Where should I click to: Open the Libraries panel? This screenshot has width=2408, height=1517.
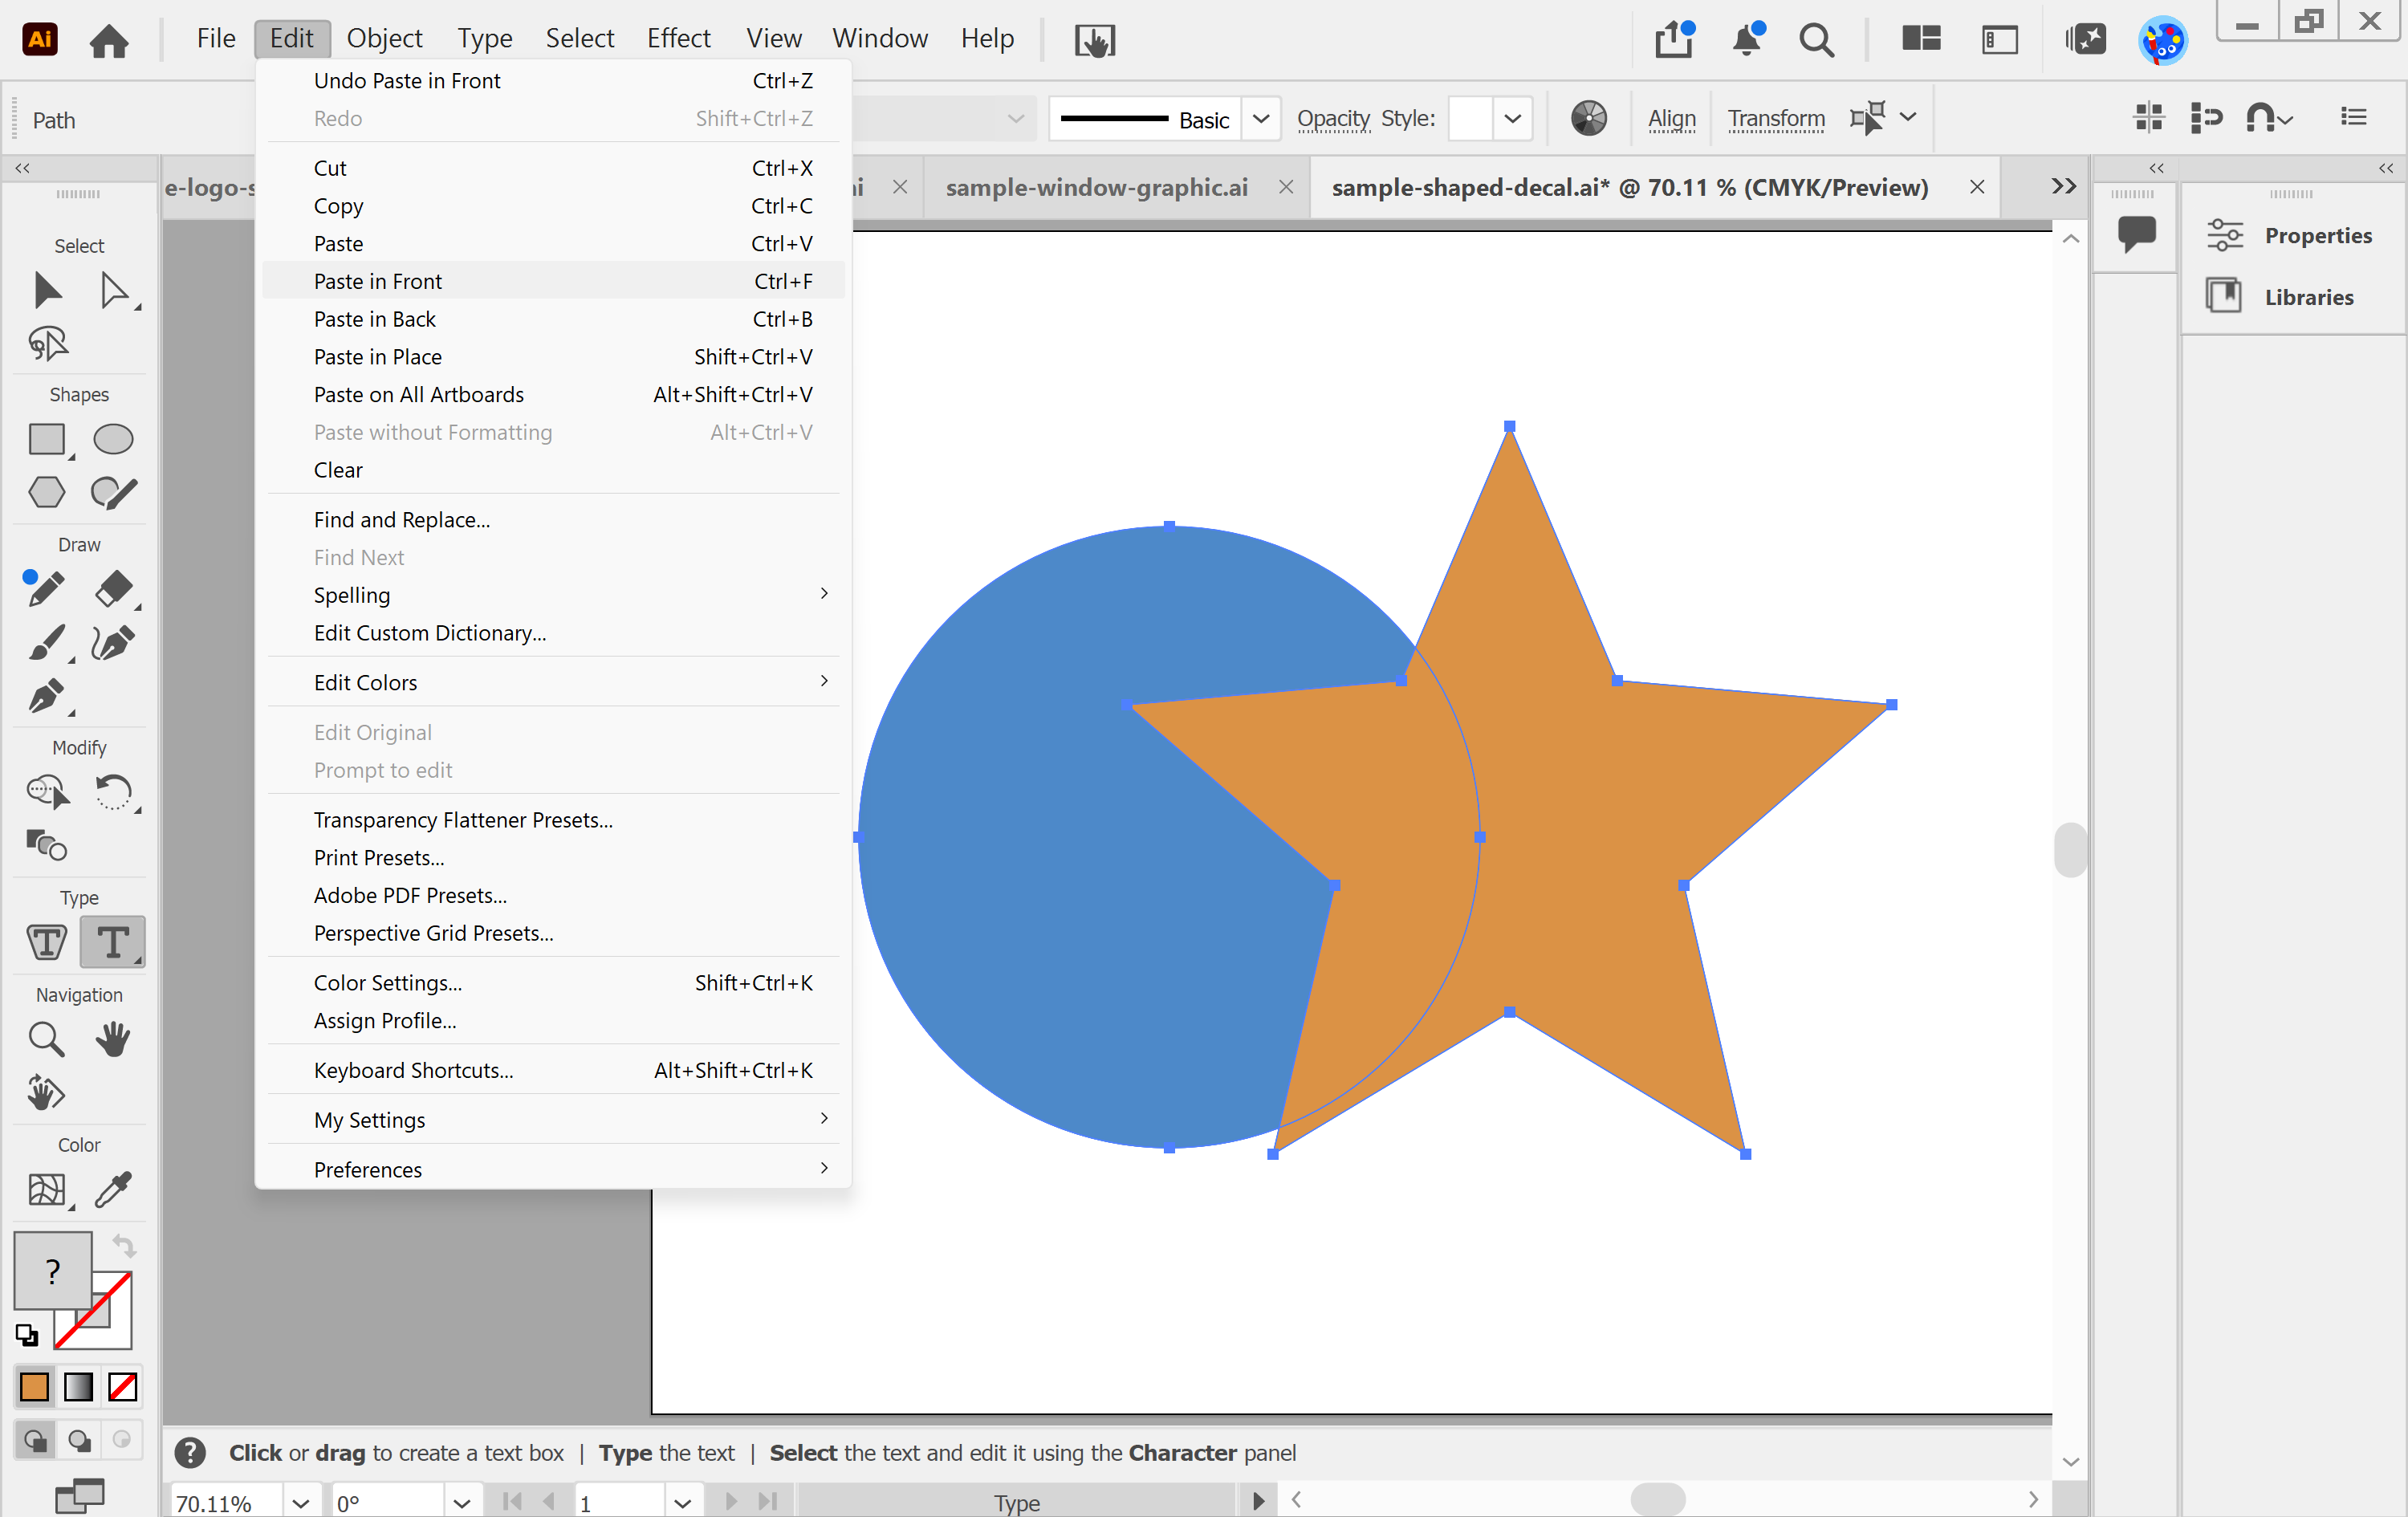pyautogui.click(x=2280, y=297)
